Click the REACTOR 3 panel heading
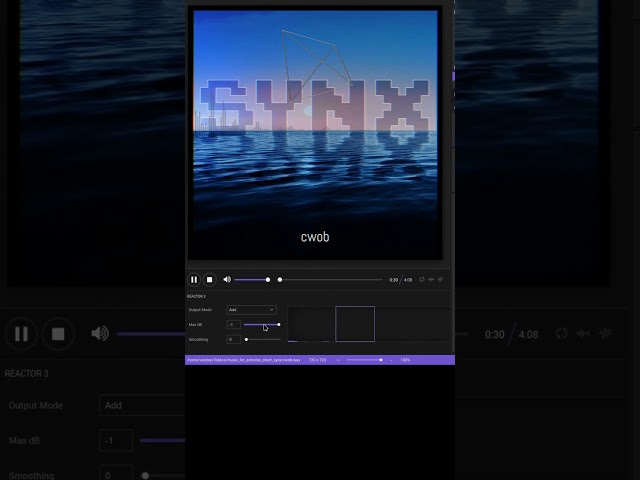 coord(196,296)
